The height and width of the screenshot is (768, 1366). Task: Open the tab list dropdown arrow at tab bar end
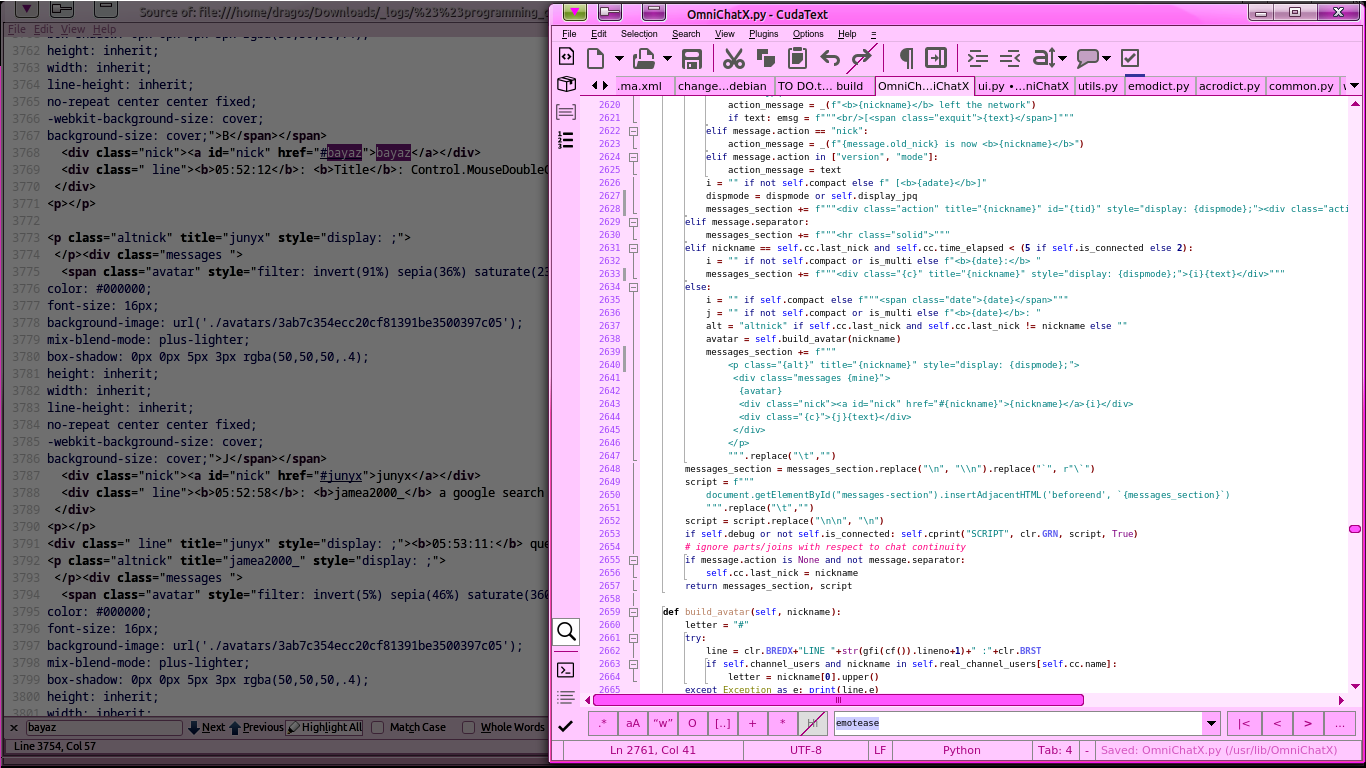point(1355,86)
